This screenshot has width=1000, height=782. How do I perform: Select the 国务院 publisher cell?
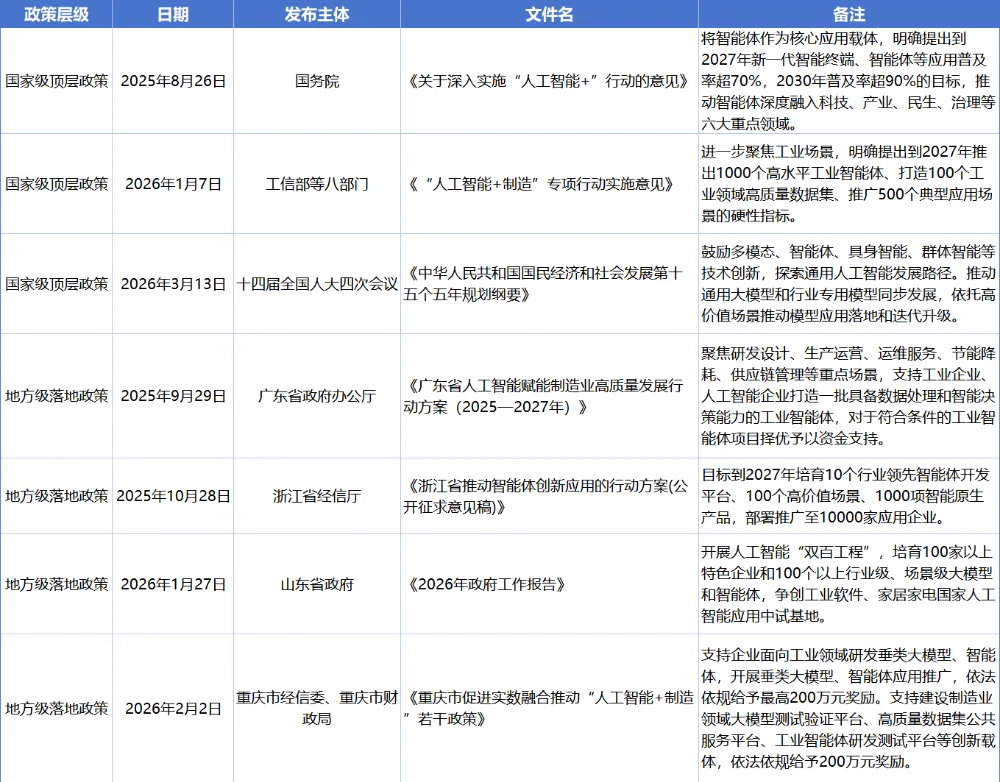click(317, 81)
